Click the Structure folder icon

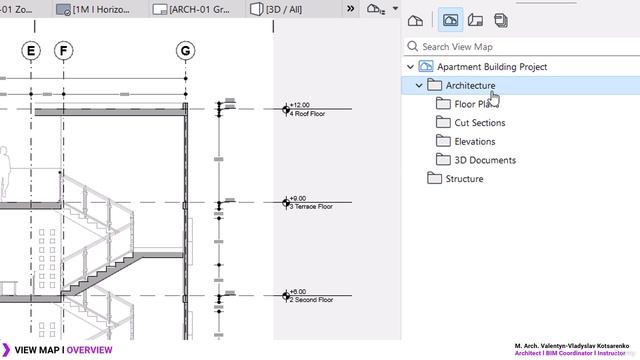434,178
